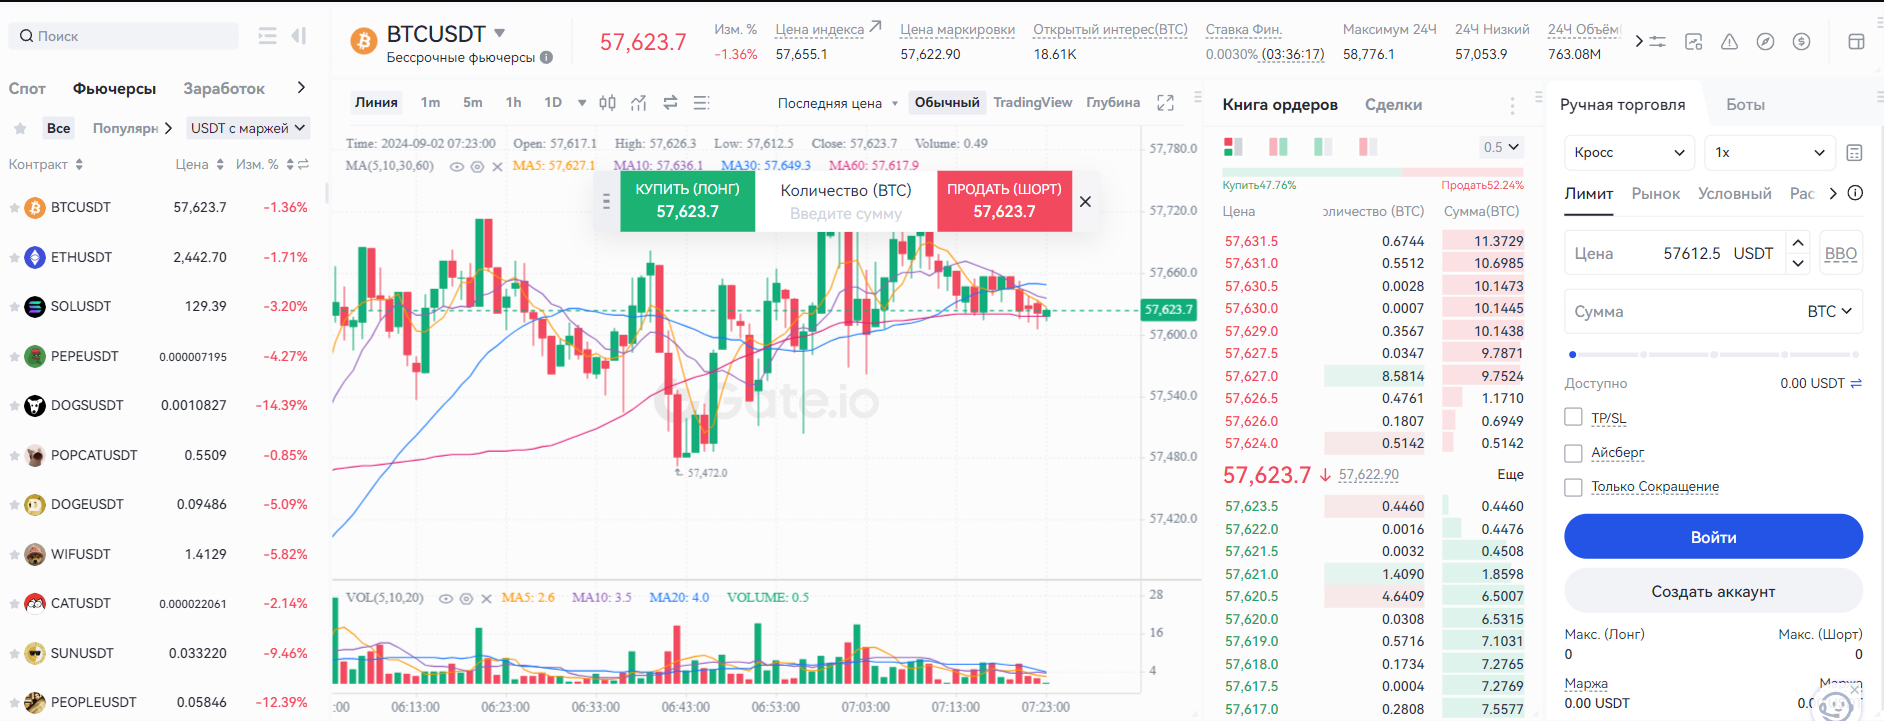Click the compass icon in top toolbar
1884x721 pixels.
[1765, 42]
